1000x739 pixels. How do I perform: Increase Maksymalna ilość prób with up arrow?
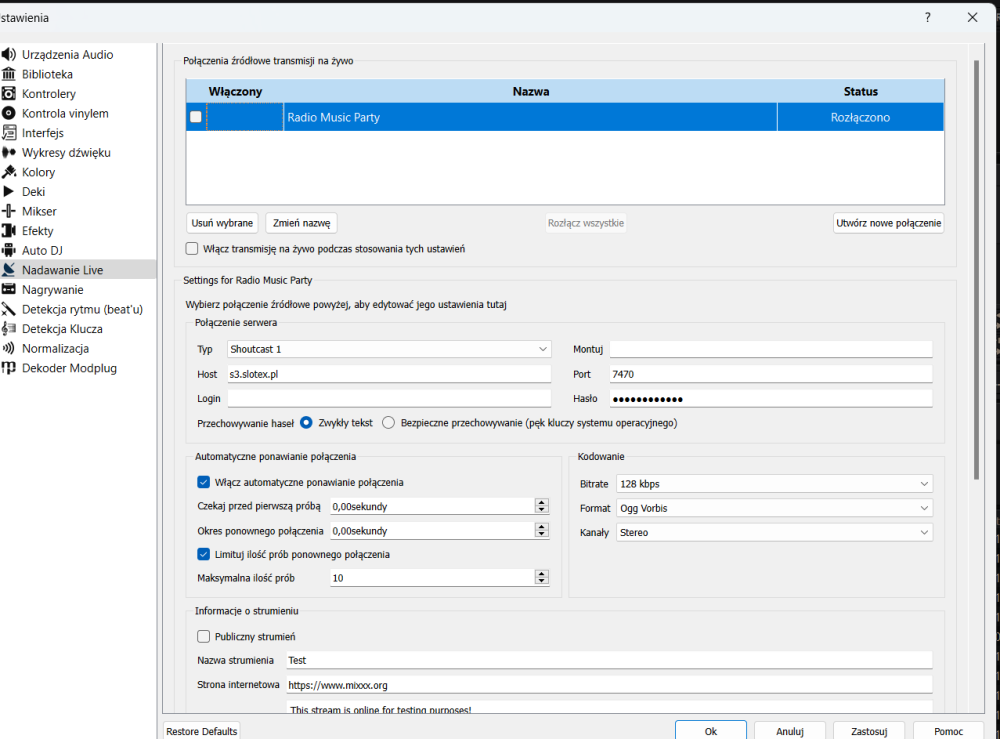point(541,574)
